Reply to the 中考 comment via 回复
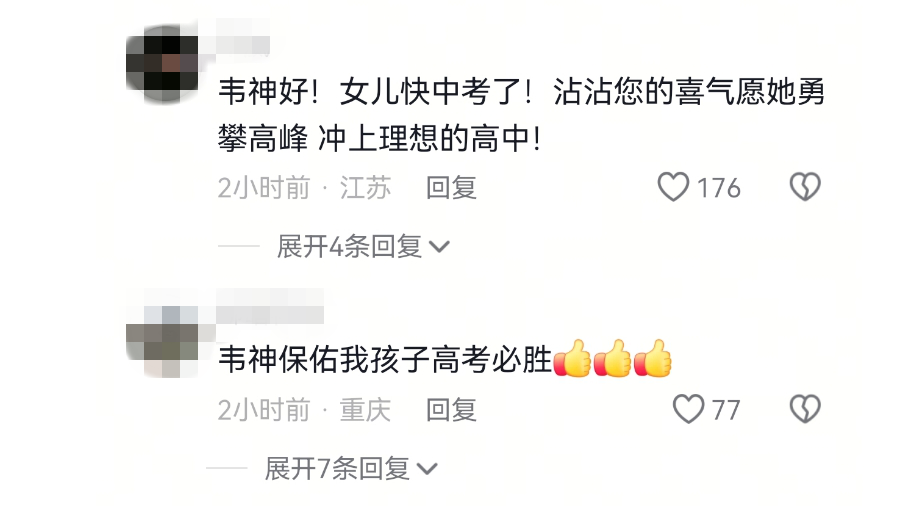 click(451, 188)
